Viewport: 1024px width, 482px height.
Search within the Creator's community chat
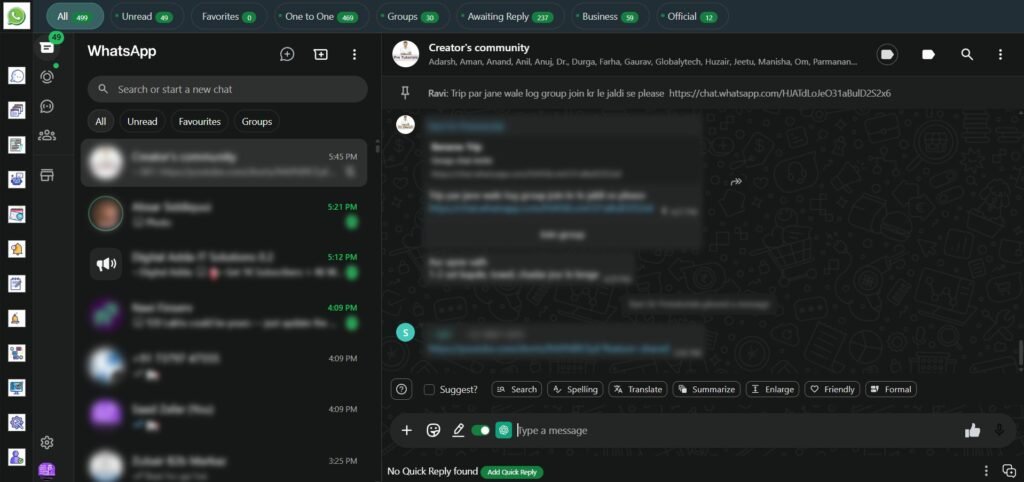pos(967,54)
